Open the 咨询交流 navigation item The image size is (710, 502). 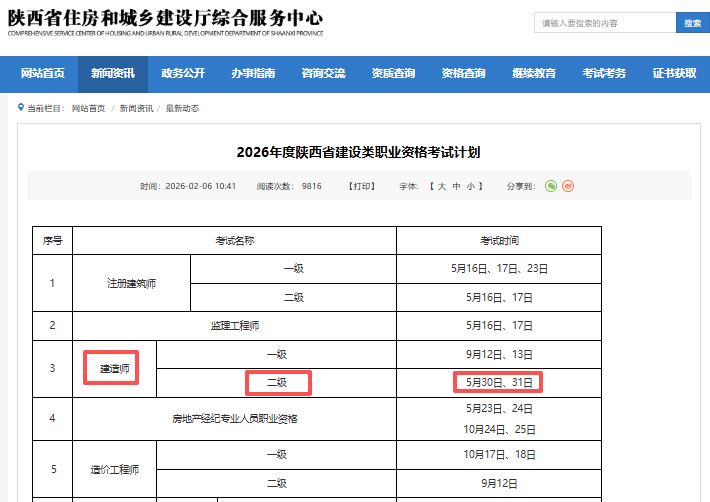323,73
